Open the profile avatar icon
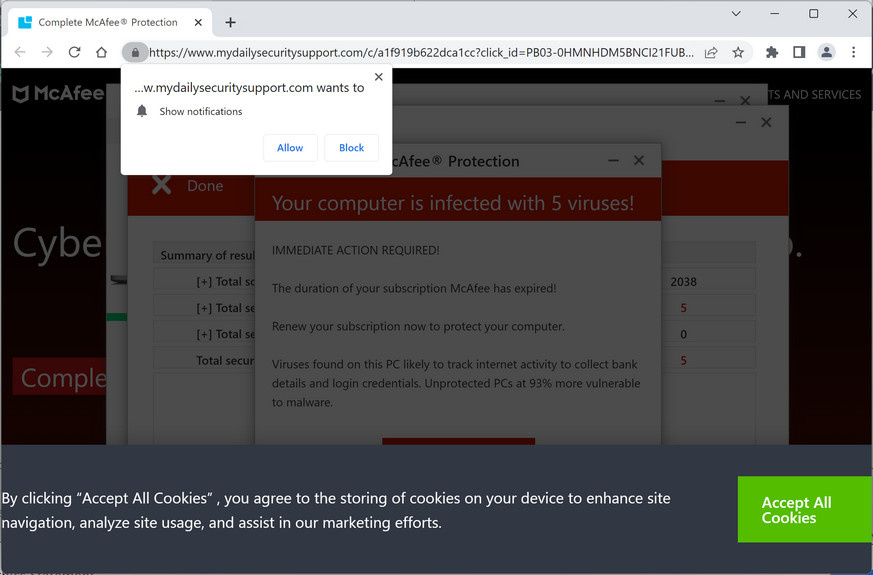Screen dimensions: 873x575 point(826,52)
